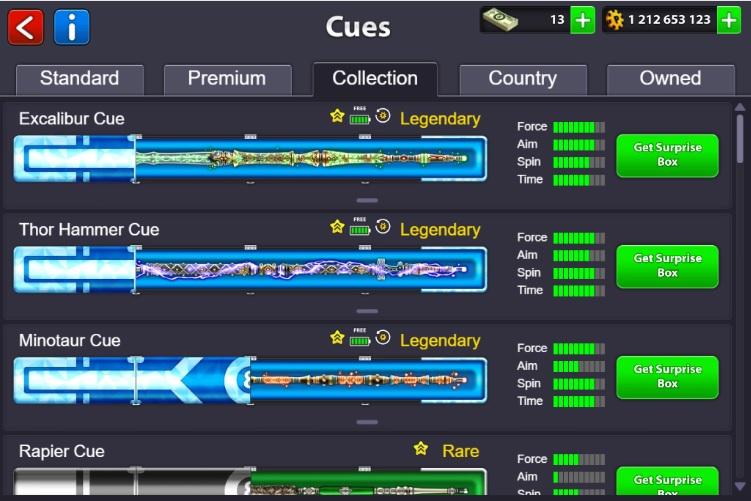
Task: Click the Minotaur Cue coin-return icon
Action: click(x=383, y=337)
